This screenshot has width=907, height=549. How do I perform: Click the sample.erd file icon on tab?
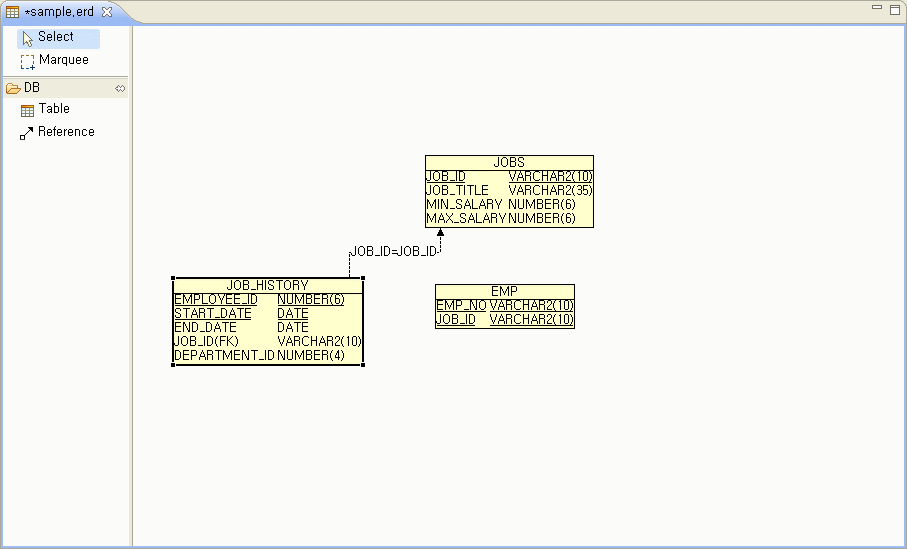tap(13, 12)
